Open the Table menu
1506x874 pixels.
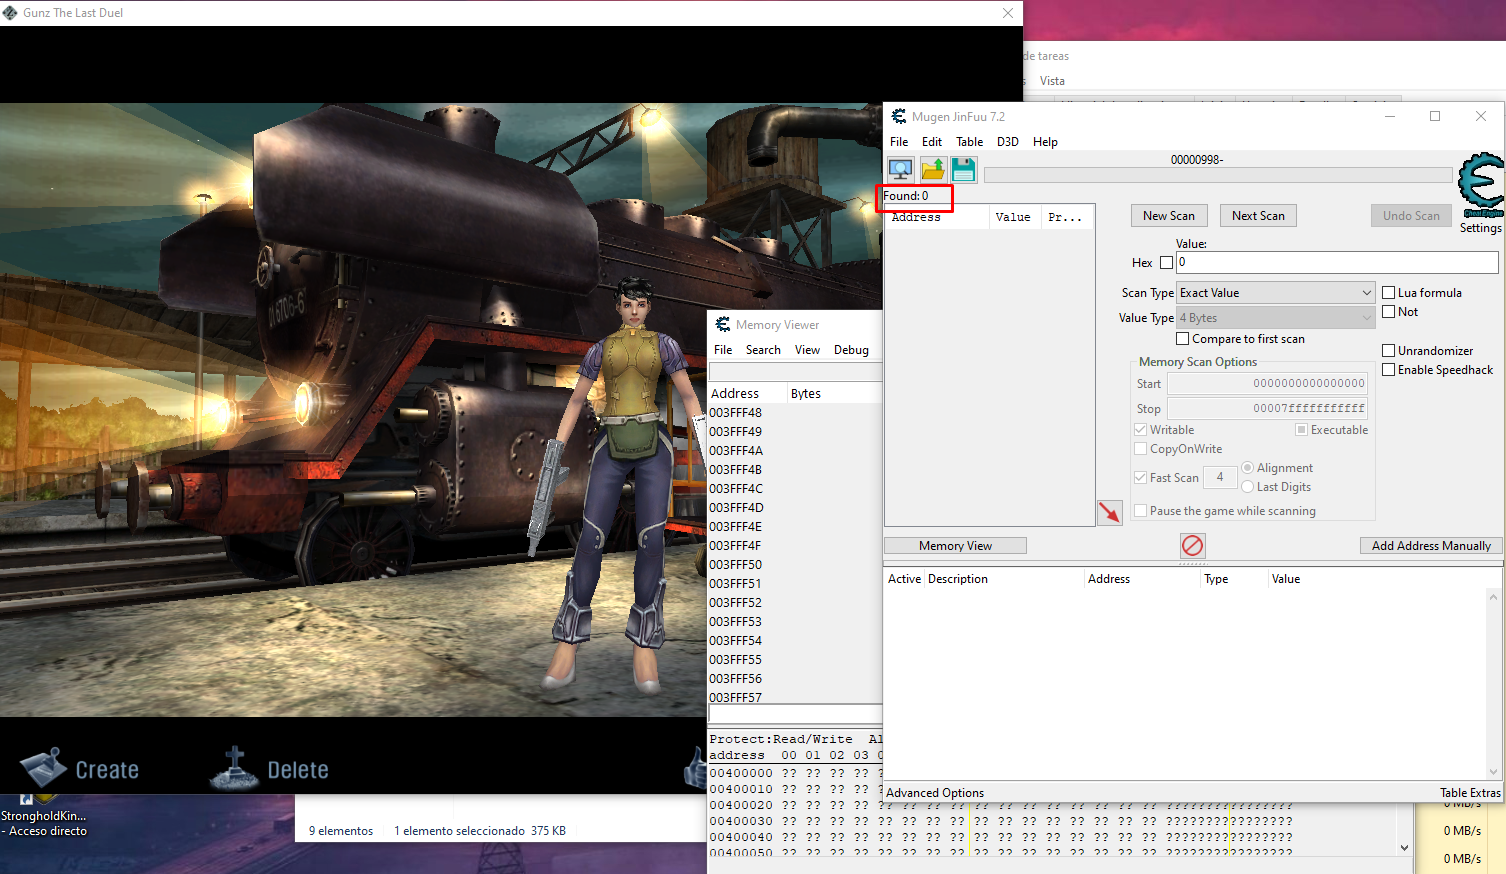click(x=969, y=142)
